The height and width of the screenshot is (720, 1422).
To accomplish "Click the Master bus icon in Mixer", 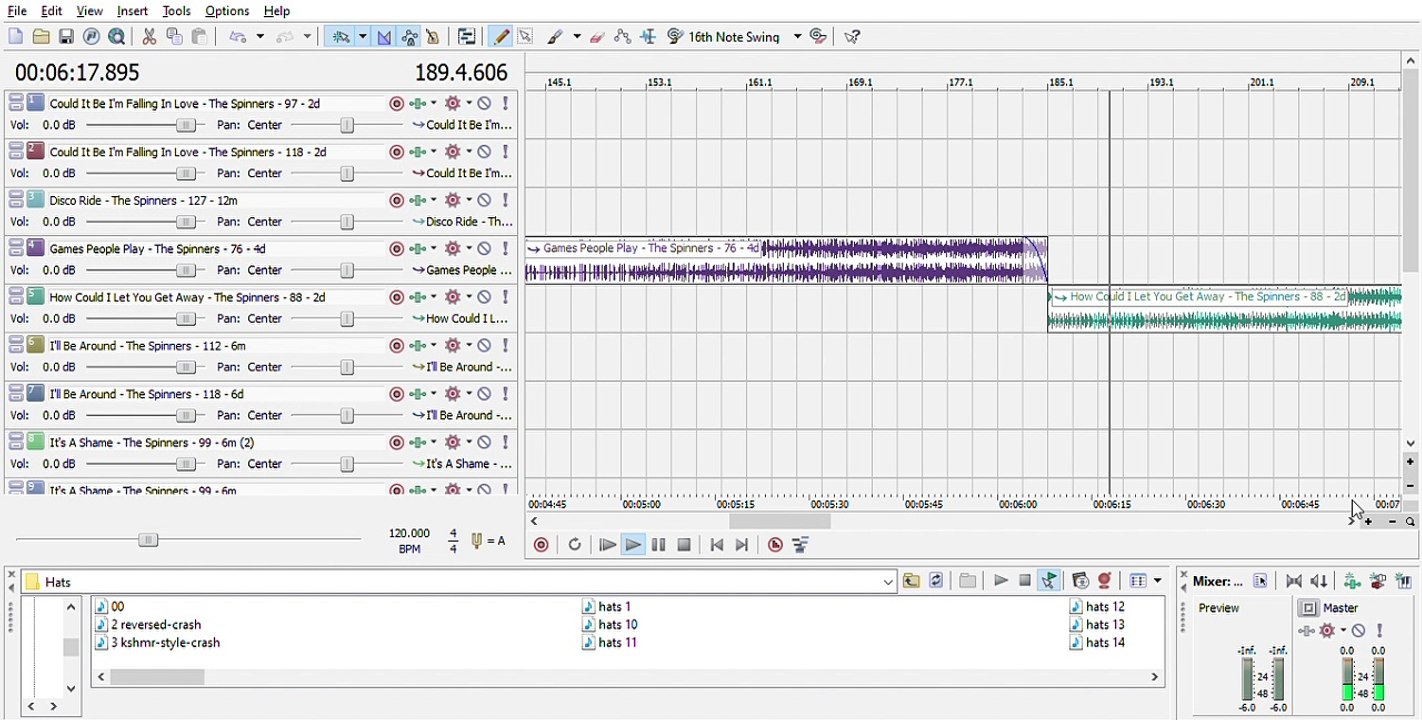I will 1308,608.
